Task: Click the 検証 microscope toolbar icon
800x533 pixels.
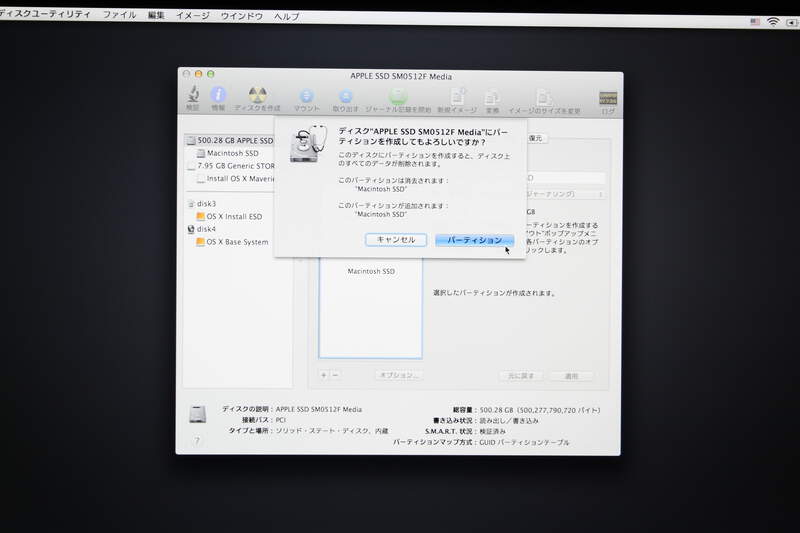Action: pyautogui.click(x=192, y=96)
